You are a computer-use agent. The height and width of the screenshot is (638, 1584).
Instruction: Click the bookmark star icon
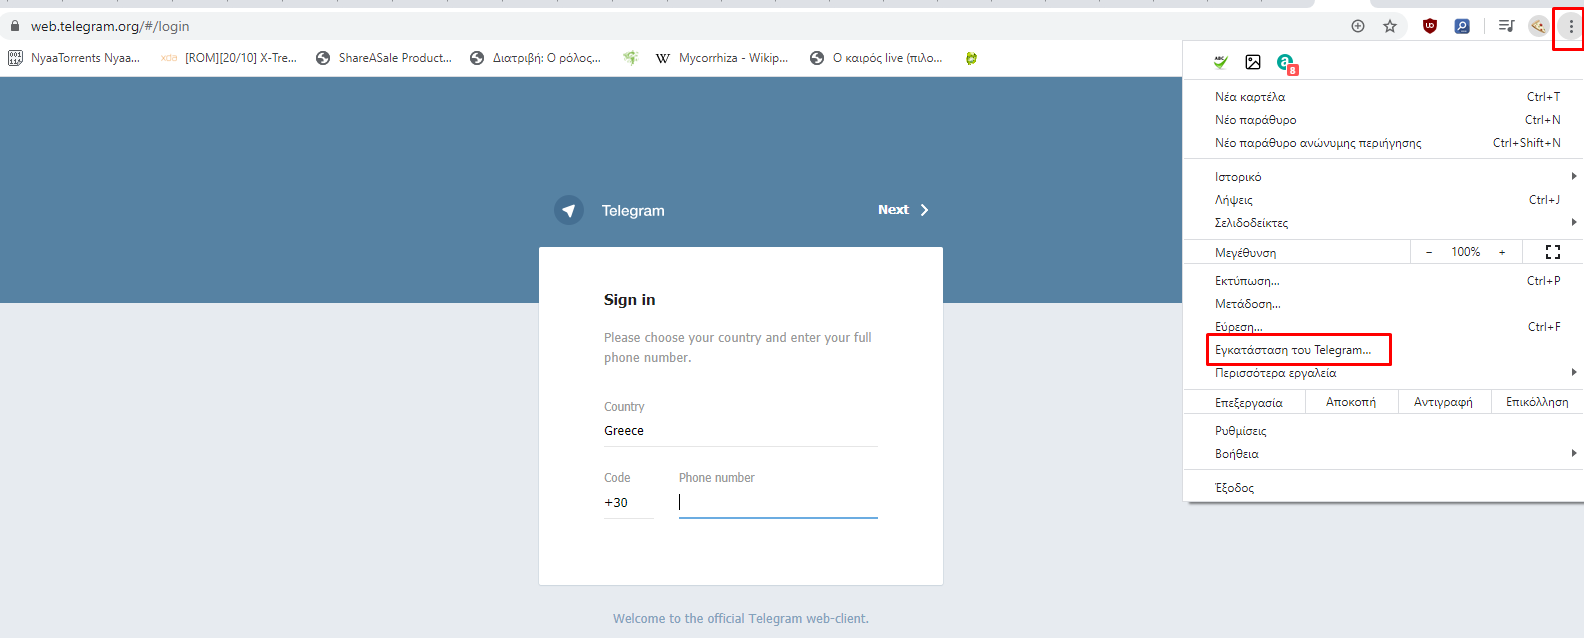(x=1390, y=26)
